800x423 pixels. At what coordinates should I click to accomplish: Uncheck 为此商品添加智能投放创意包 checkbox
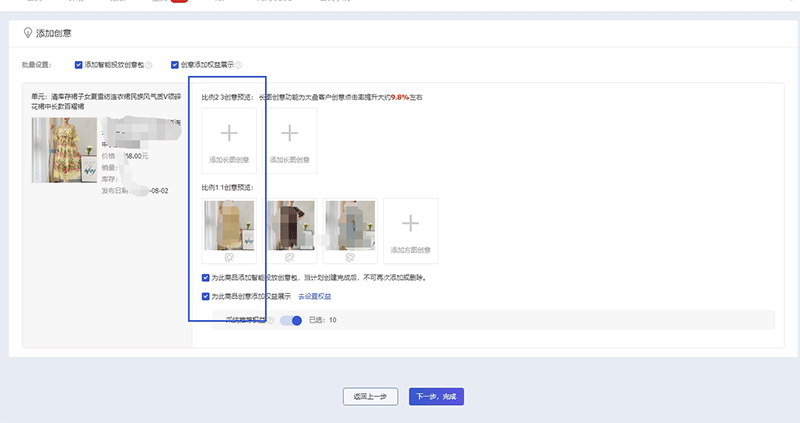(x=205, y=278)
